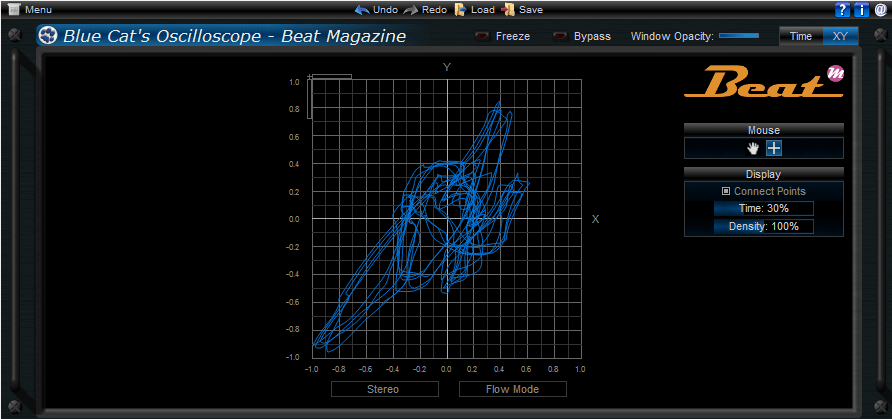Click the Beat magazine logo
Viewport: 892px width, 419px height.
[763, 82]
